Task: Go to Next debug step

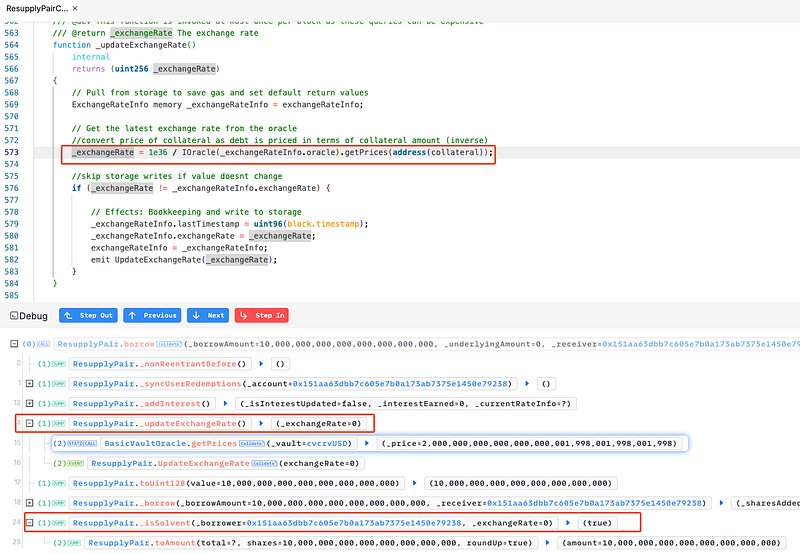Action: 208,315
